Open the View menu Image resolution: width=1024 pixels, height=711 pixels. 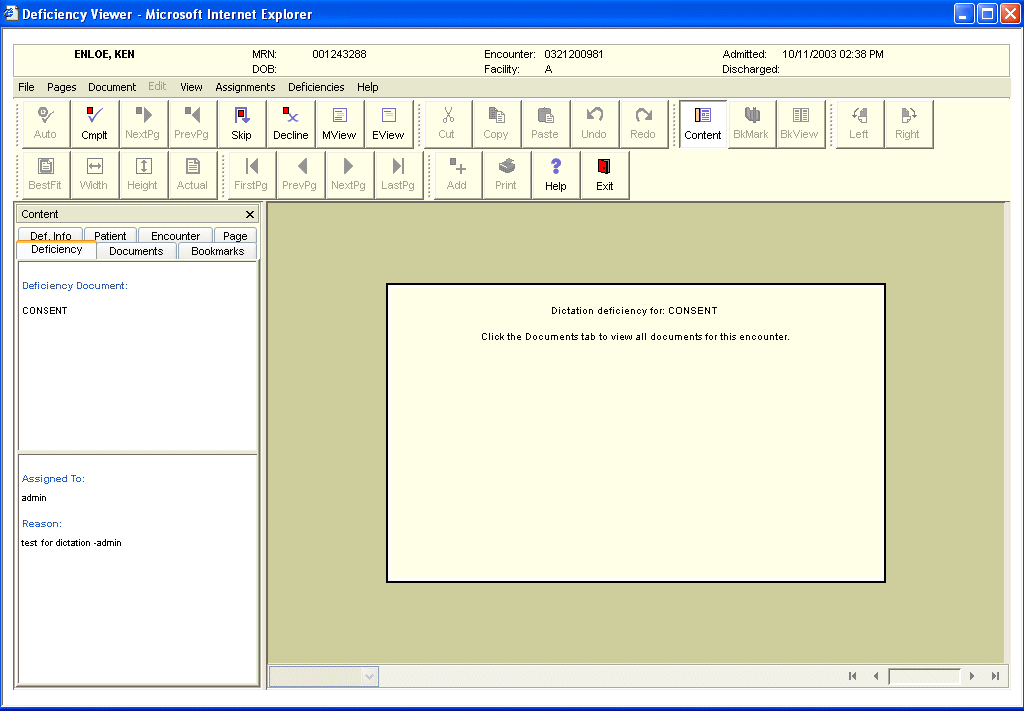[191, 87]
